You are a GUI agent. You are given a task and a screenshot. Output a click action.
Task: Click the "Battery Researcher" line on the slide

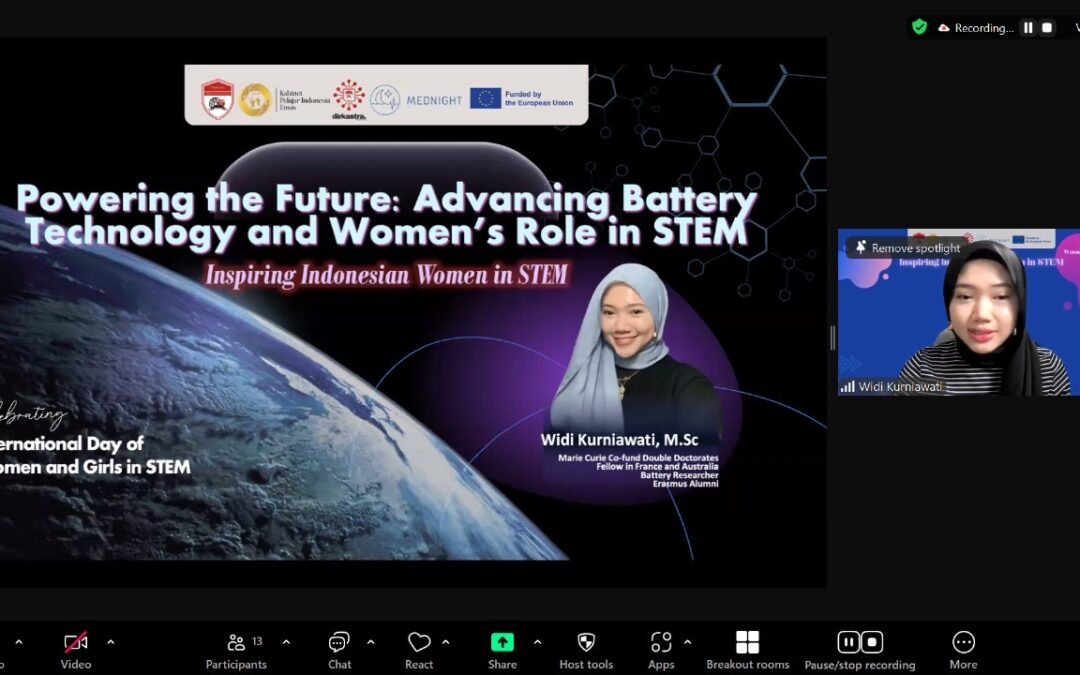(x=679, y=475)
